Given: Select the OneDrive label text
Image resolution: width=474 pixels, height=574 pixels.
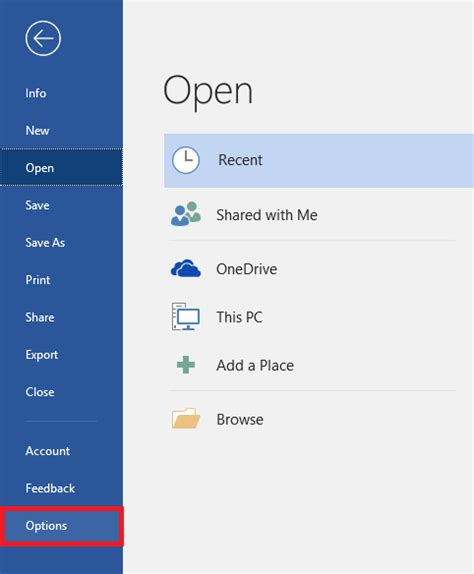Looking at the screenshot, I should 247,269.
